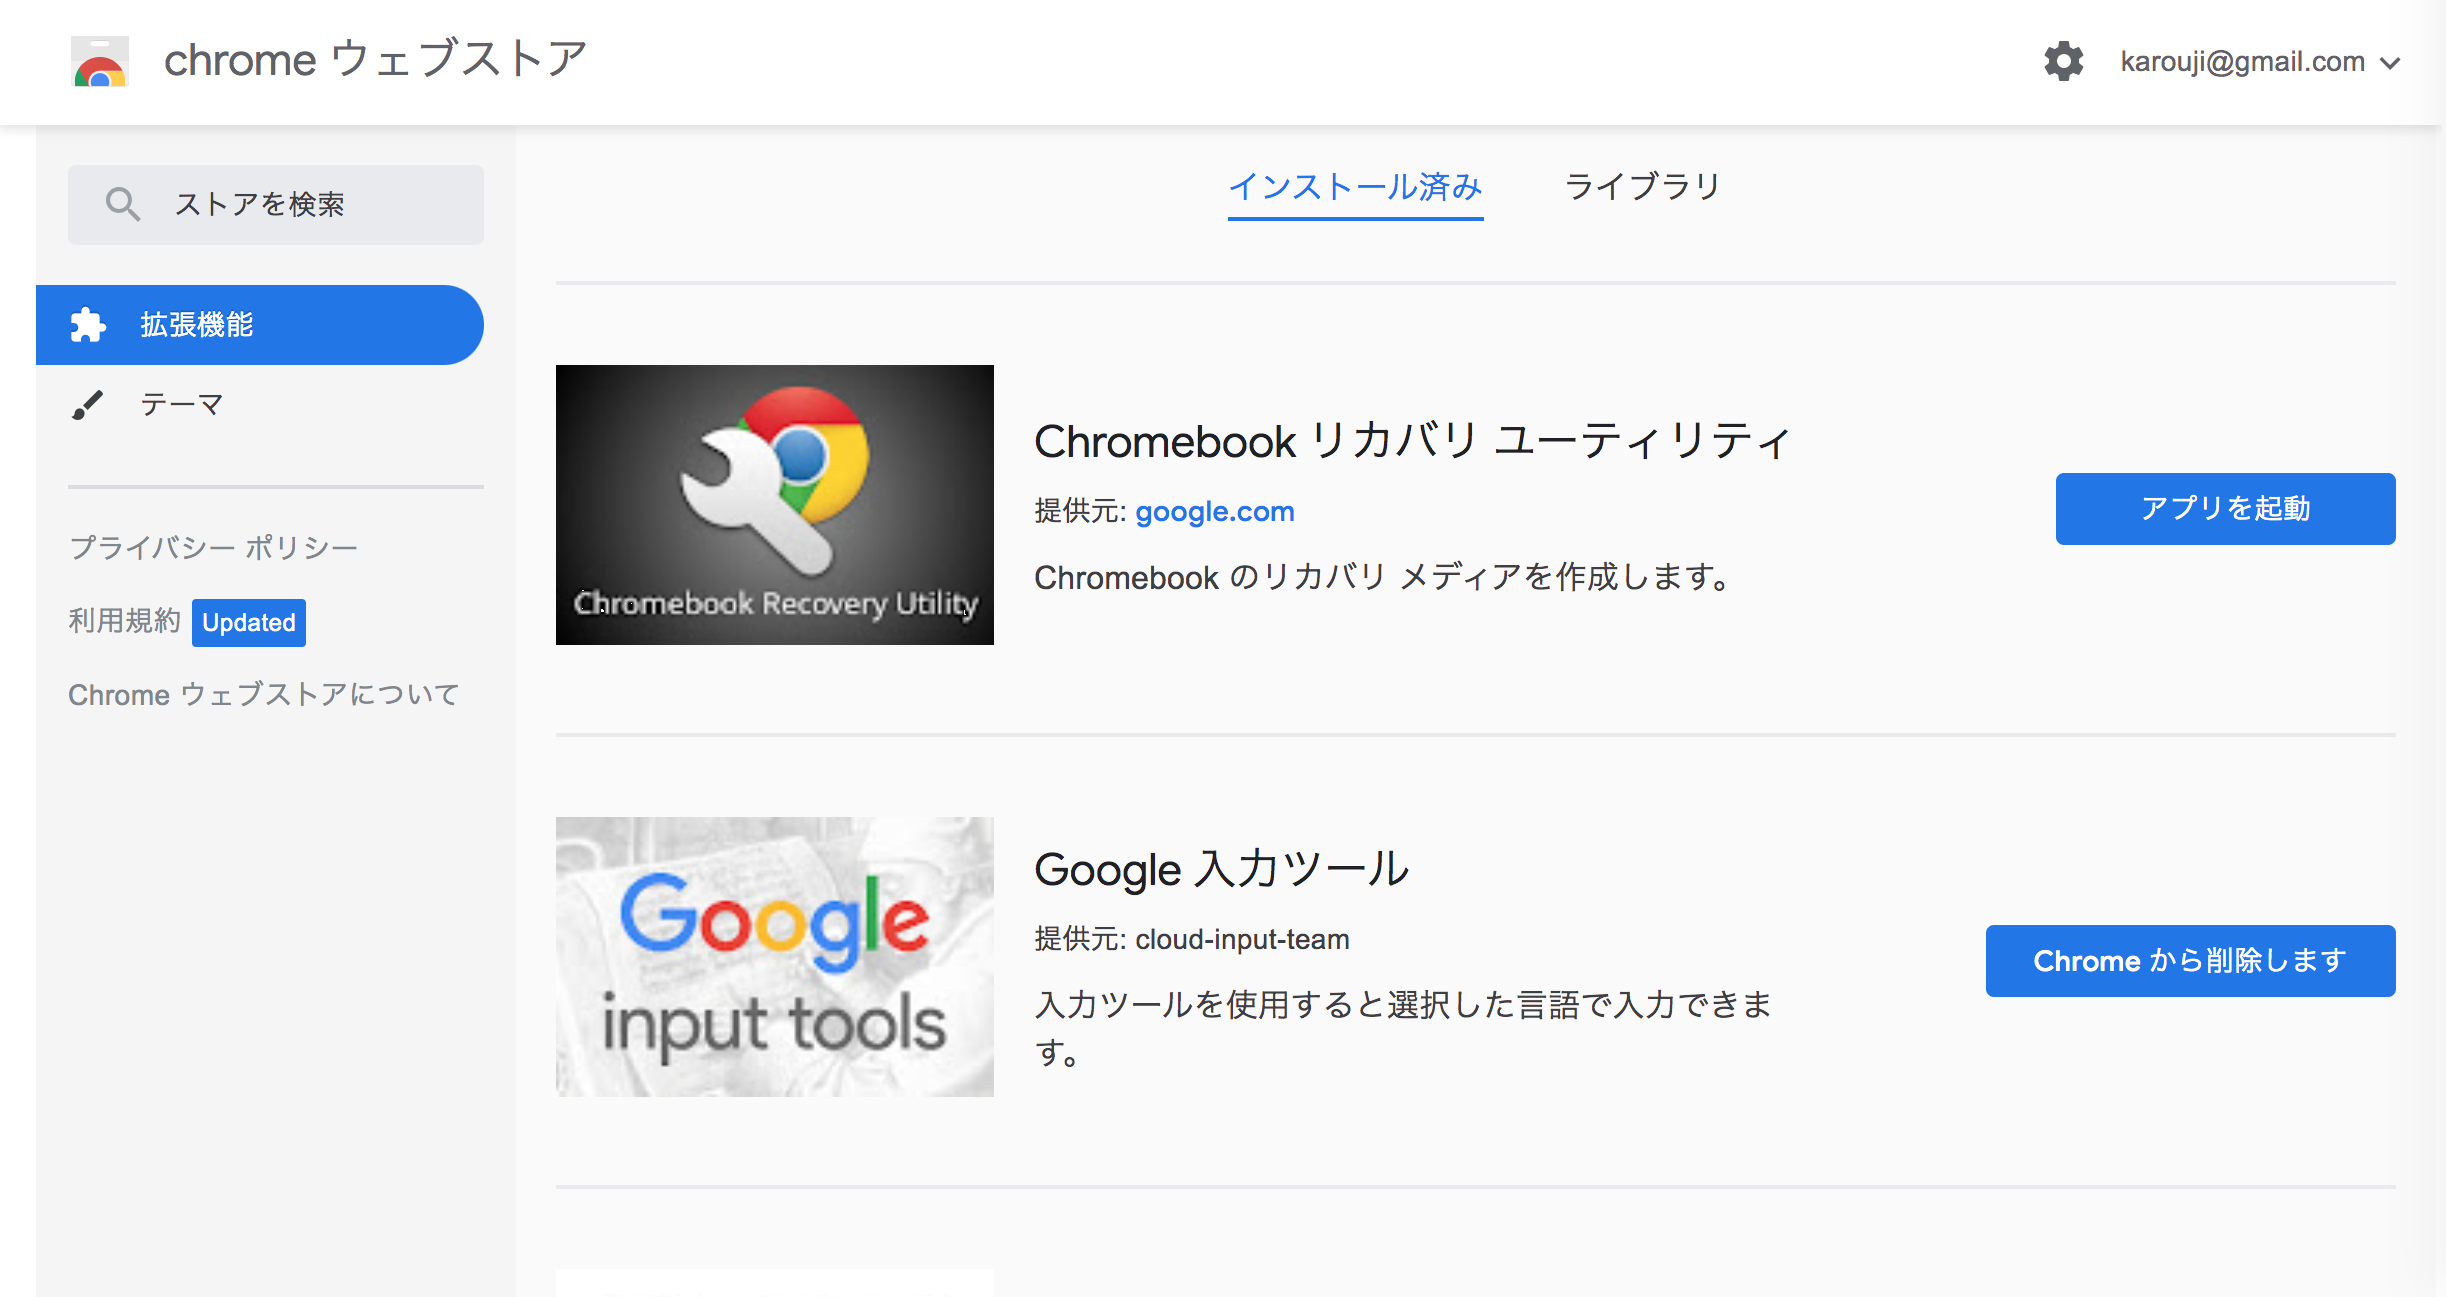Click the account dropdown chevron arrow

[x=2390, y=63]
